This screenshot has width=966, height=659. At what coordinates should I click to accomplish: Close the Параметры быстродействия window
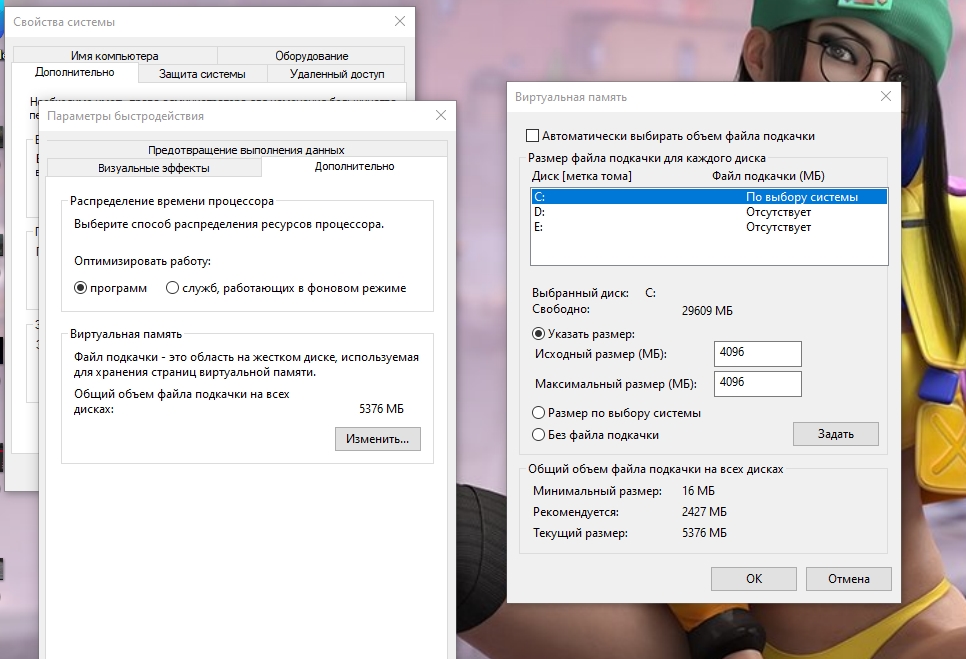[x=440, y=116]
